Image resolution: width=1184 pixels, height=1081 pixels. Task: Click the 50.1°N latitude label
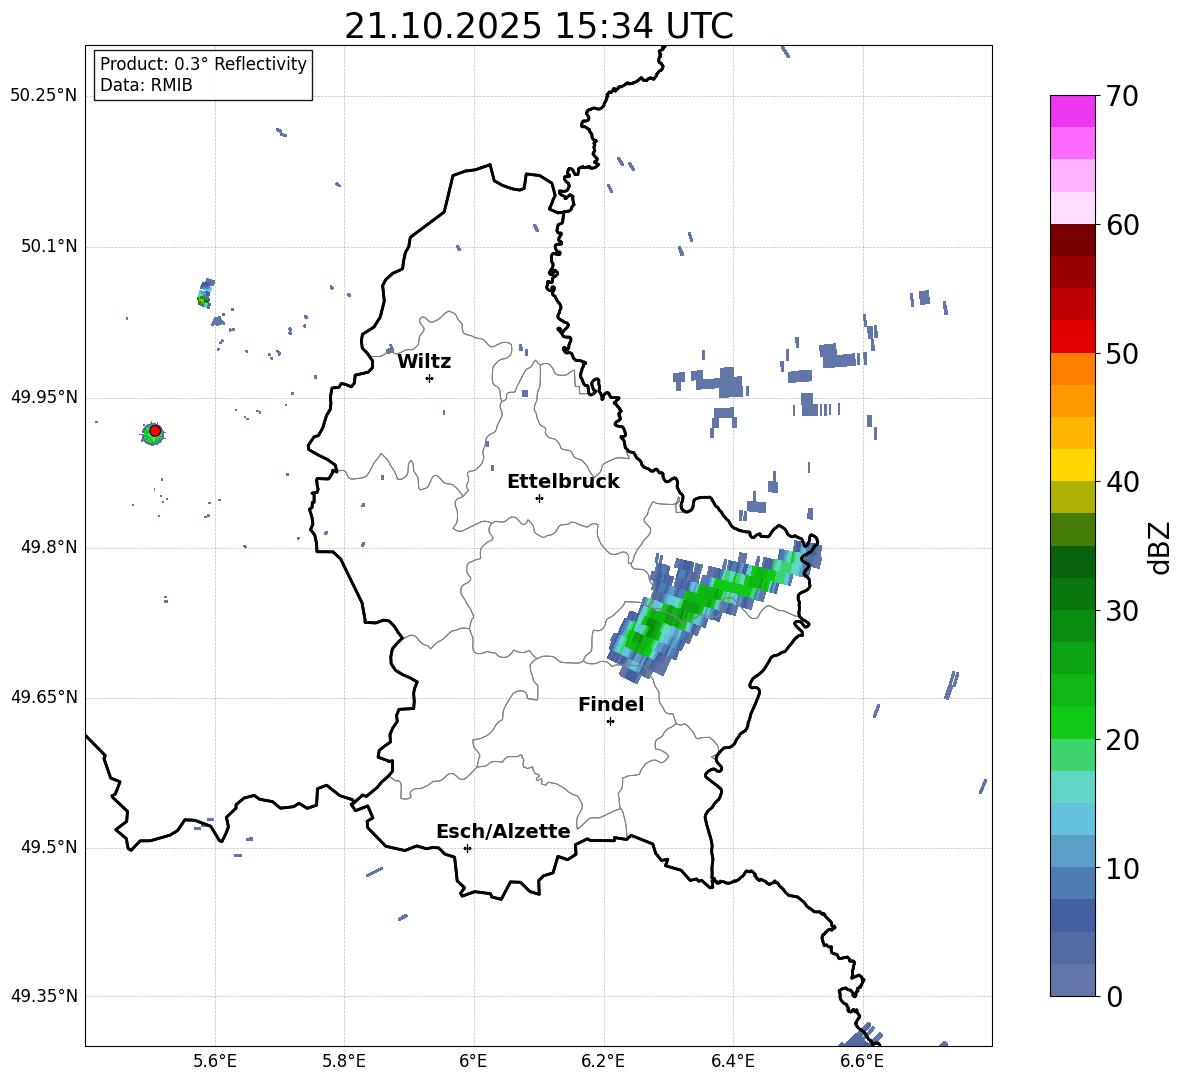pos(48,246)
